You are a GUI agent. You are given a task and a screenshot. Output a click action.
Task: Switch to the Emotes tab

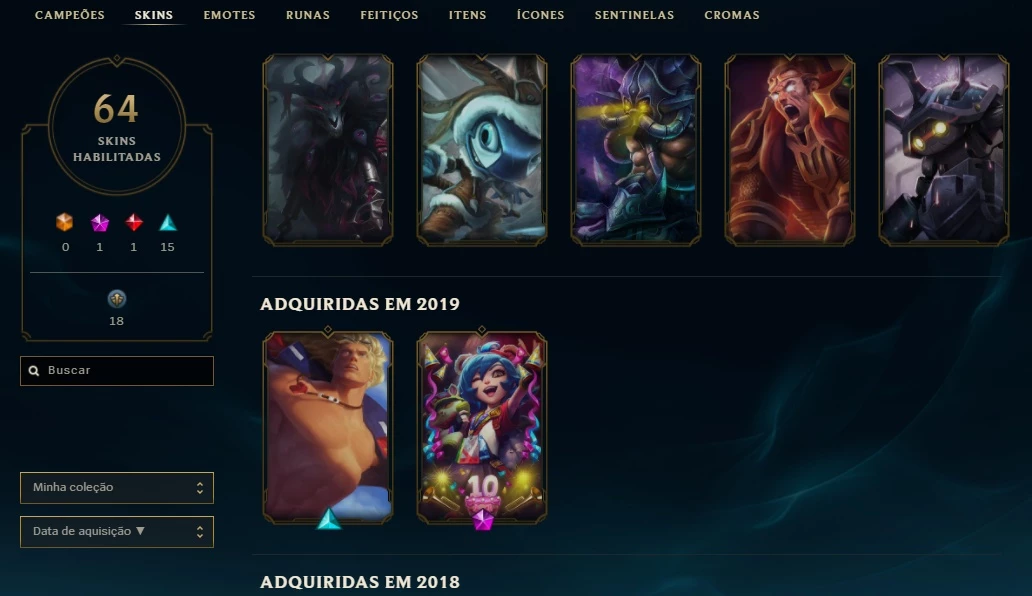(229, 14)
